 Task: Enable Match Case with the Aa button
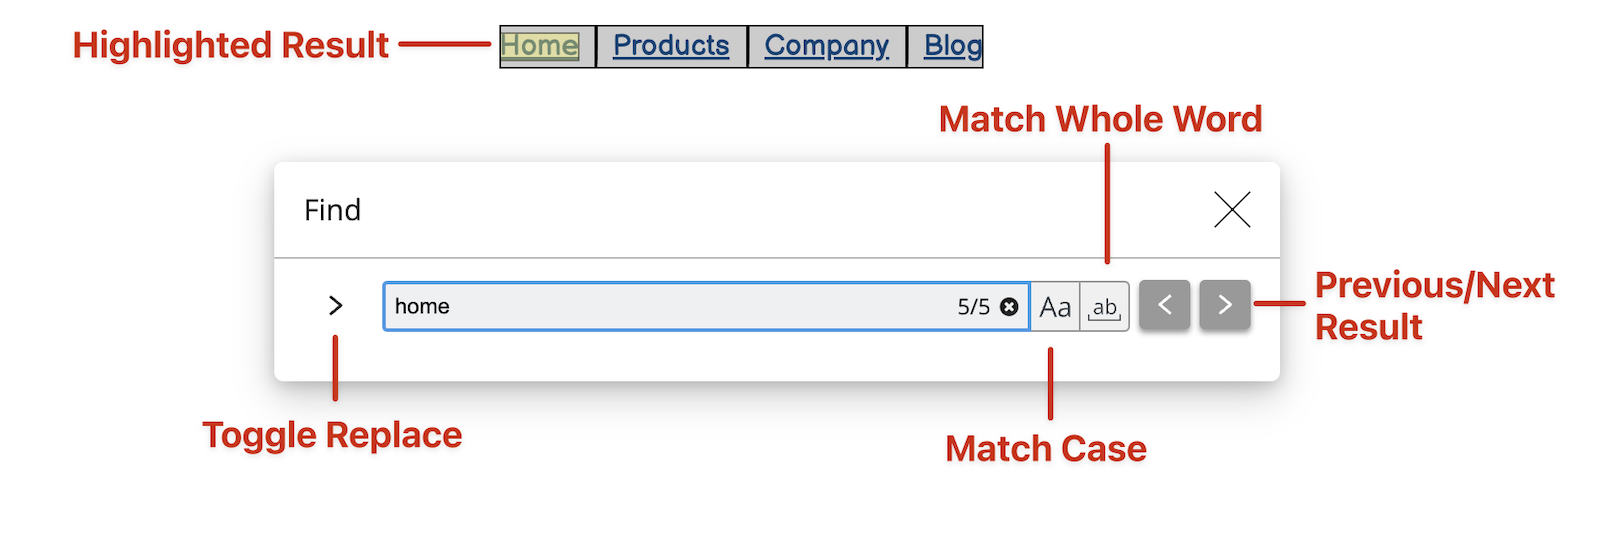pyautogui.click(x=1055, y=307)
